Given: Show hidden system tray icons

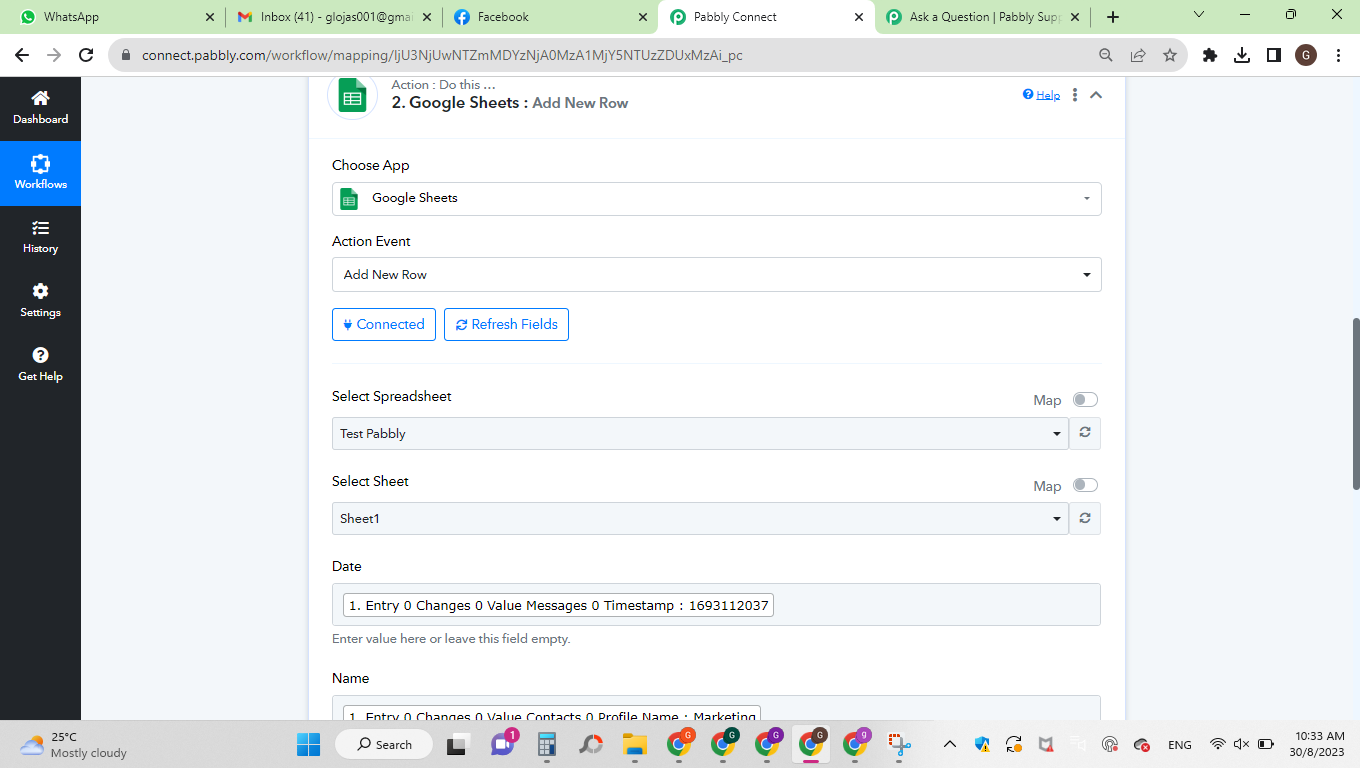Looking at the screenshot, I should 950,744.
